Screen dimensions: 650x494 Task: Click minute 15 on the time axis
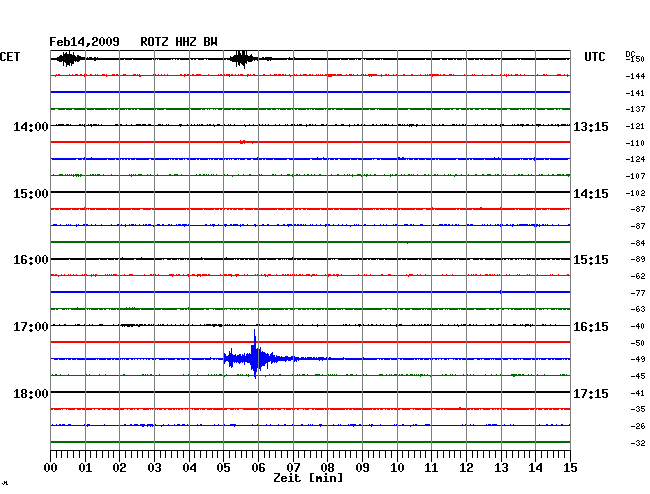pyautogui.click(x=570, y=467)
